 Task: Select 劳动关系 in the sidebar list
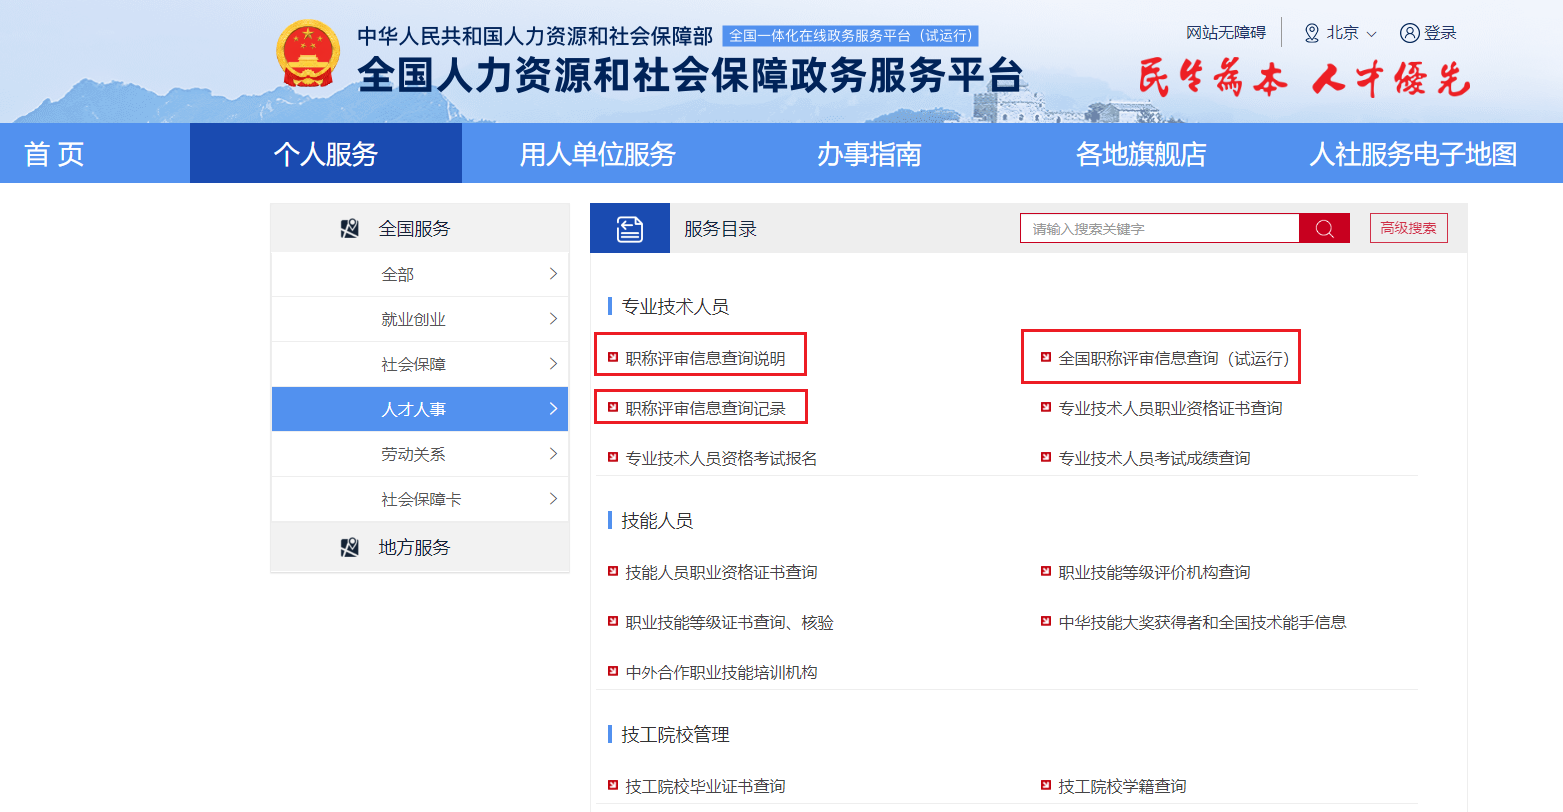(420, 454)
